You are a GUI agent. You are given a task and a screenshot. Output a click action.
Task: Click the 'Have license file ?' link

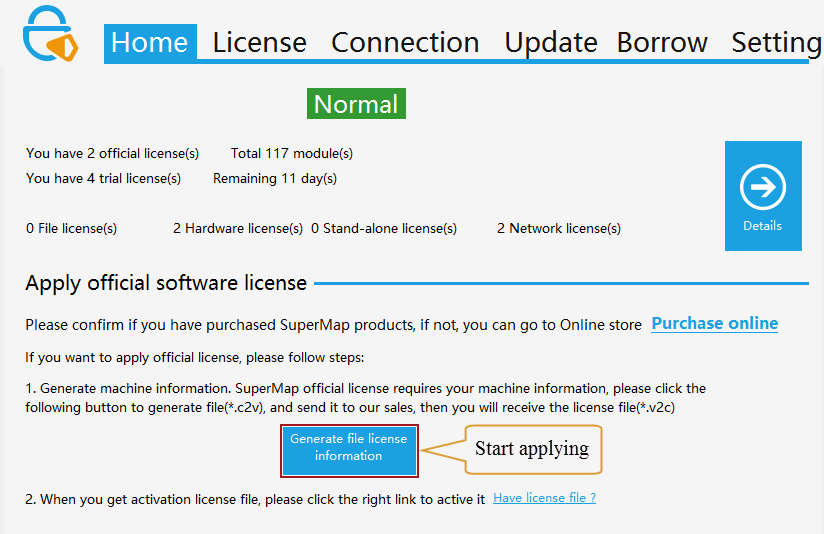click(x=544, y=498)
